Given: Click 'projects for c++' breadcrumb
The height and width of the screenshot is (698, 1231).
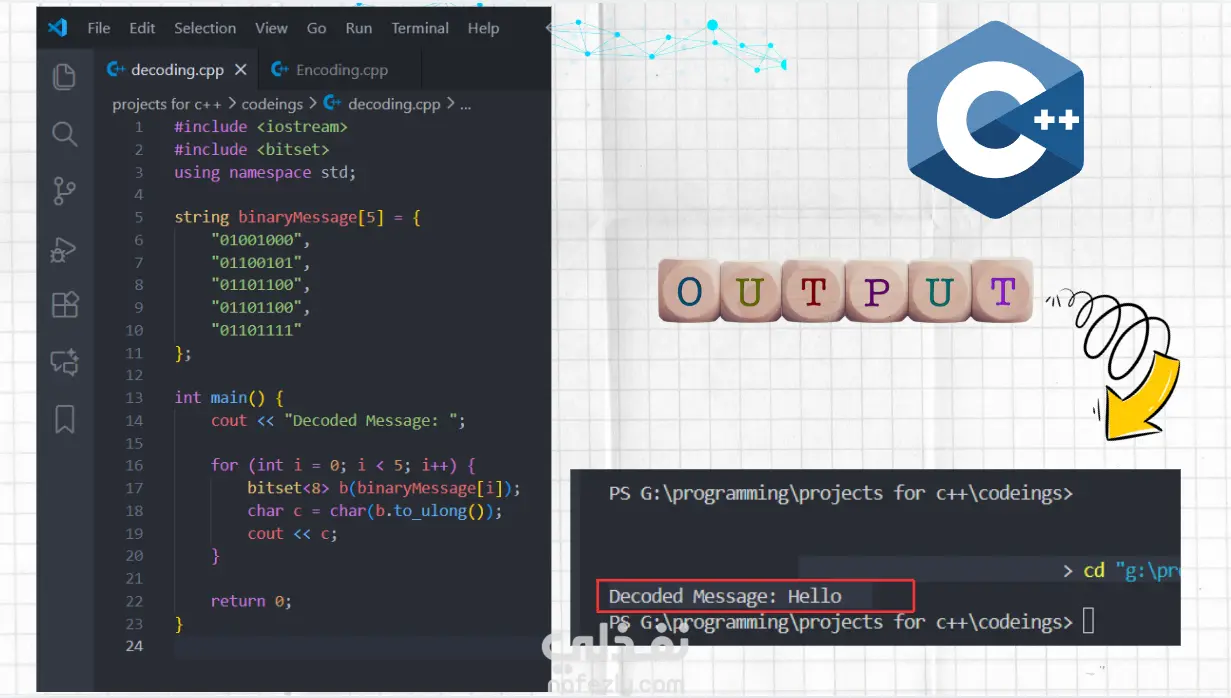Looking at the screenshot, I should point(167,104).
